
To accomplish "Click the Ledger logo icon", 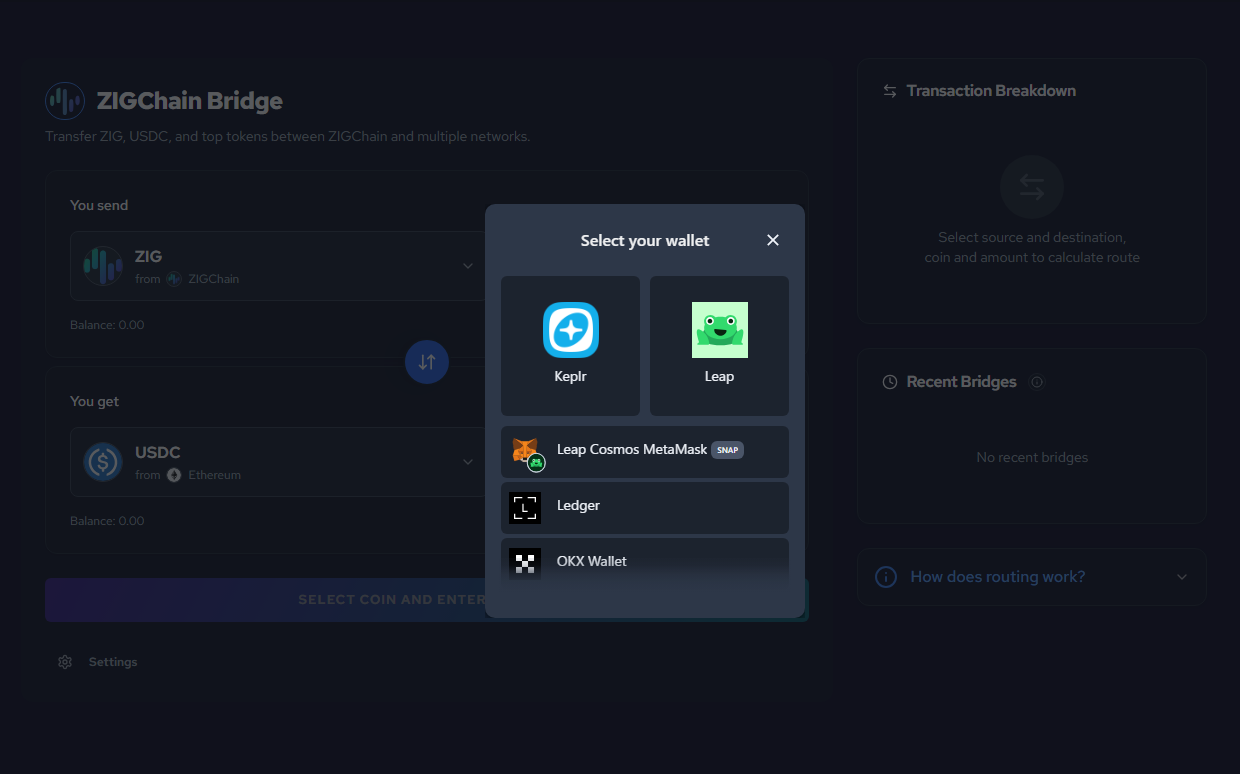I will [x=525, y=507].
